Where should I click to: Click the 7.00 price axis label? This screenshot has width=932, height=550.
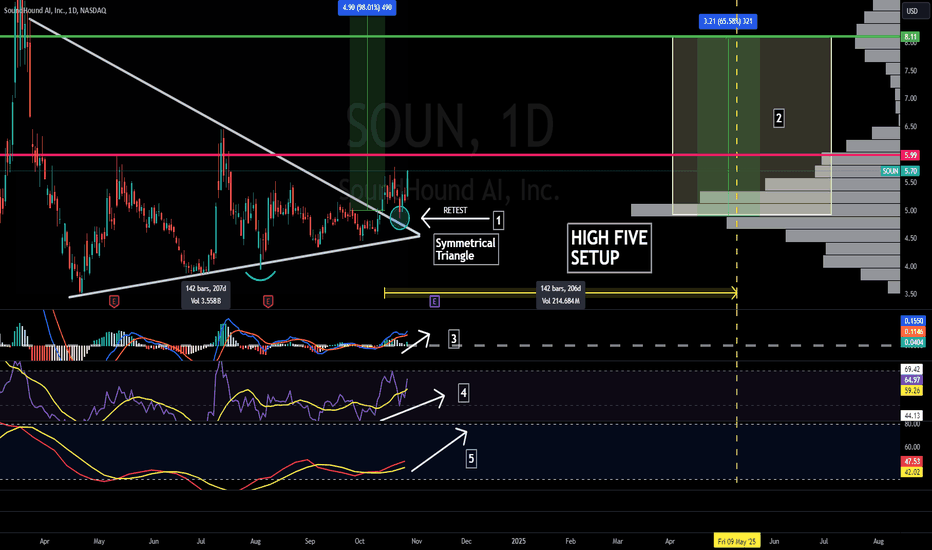click(x=911, y=99)
